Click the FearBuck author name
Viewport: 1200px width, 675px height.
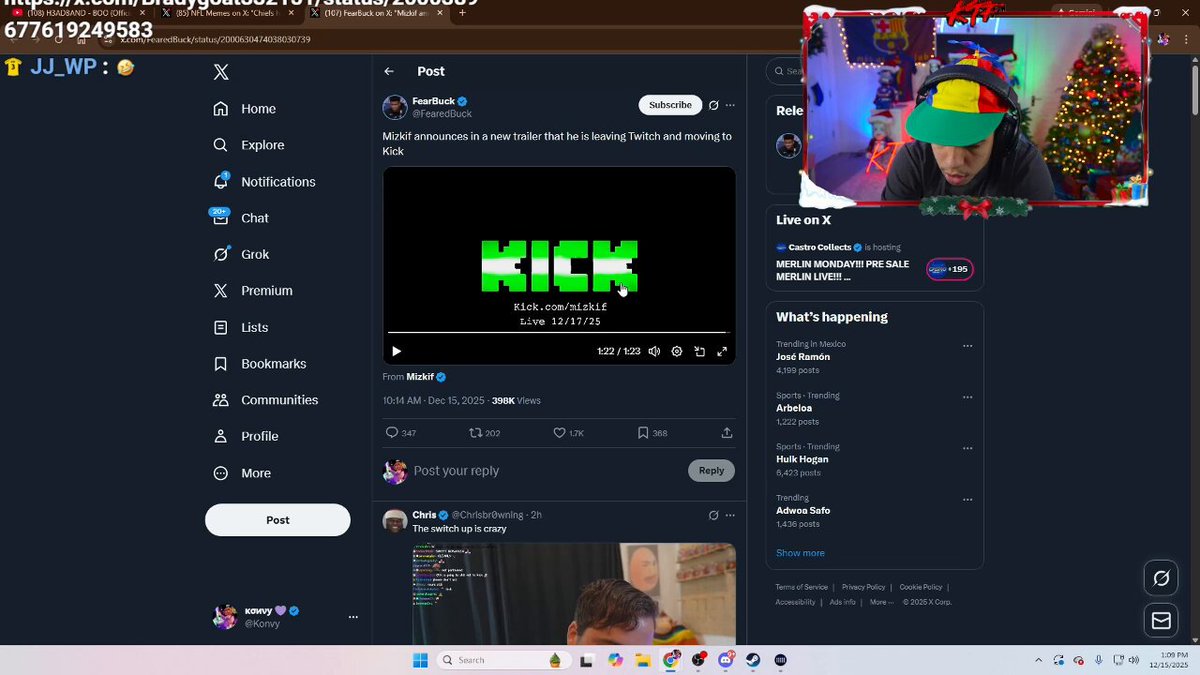point(433,102)
